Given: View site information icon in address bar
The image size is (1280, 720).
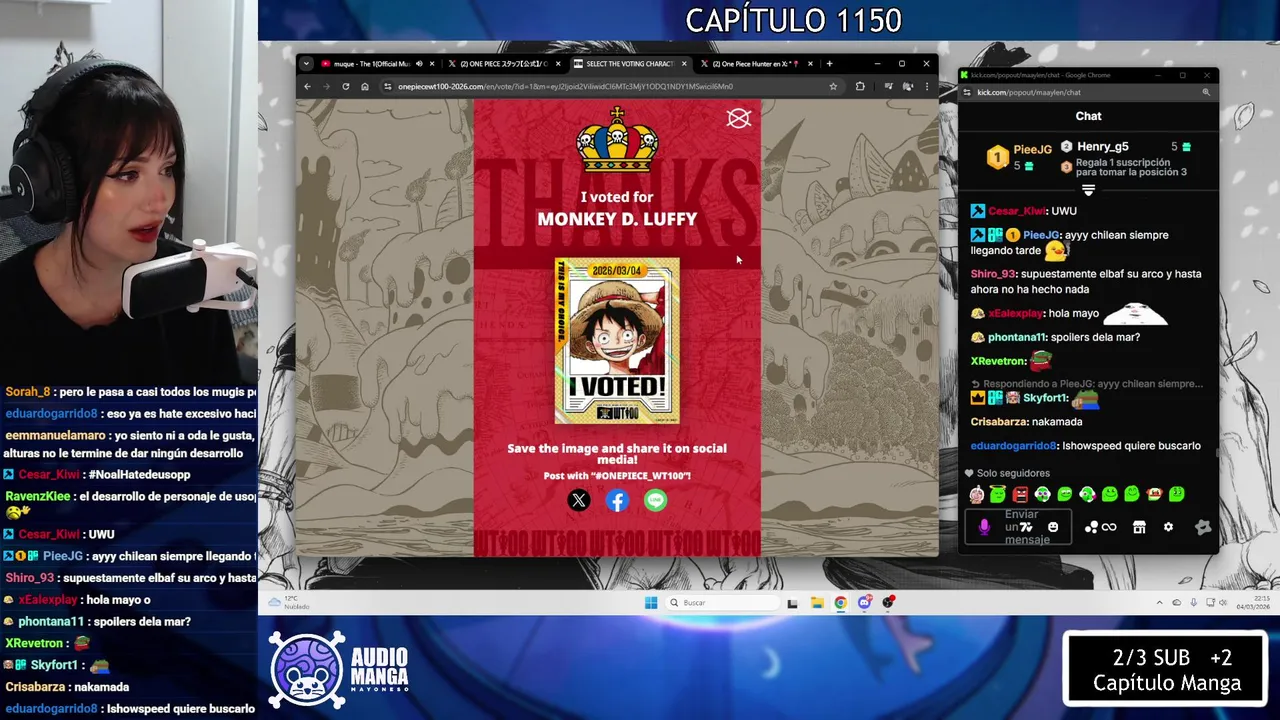Looking at the screenshot, I should click(388, 86).
